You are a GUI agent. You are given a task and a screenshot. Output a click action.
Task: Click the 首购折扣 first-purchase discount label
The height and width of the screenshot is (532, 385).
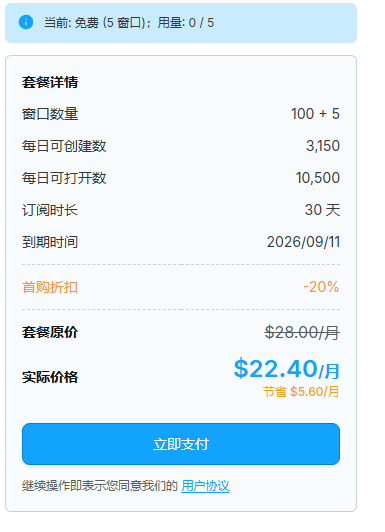50,287
